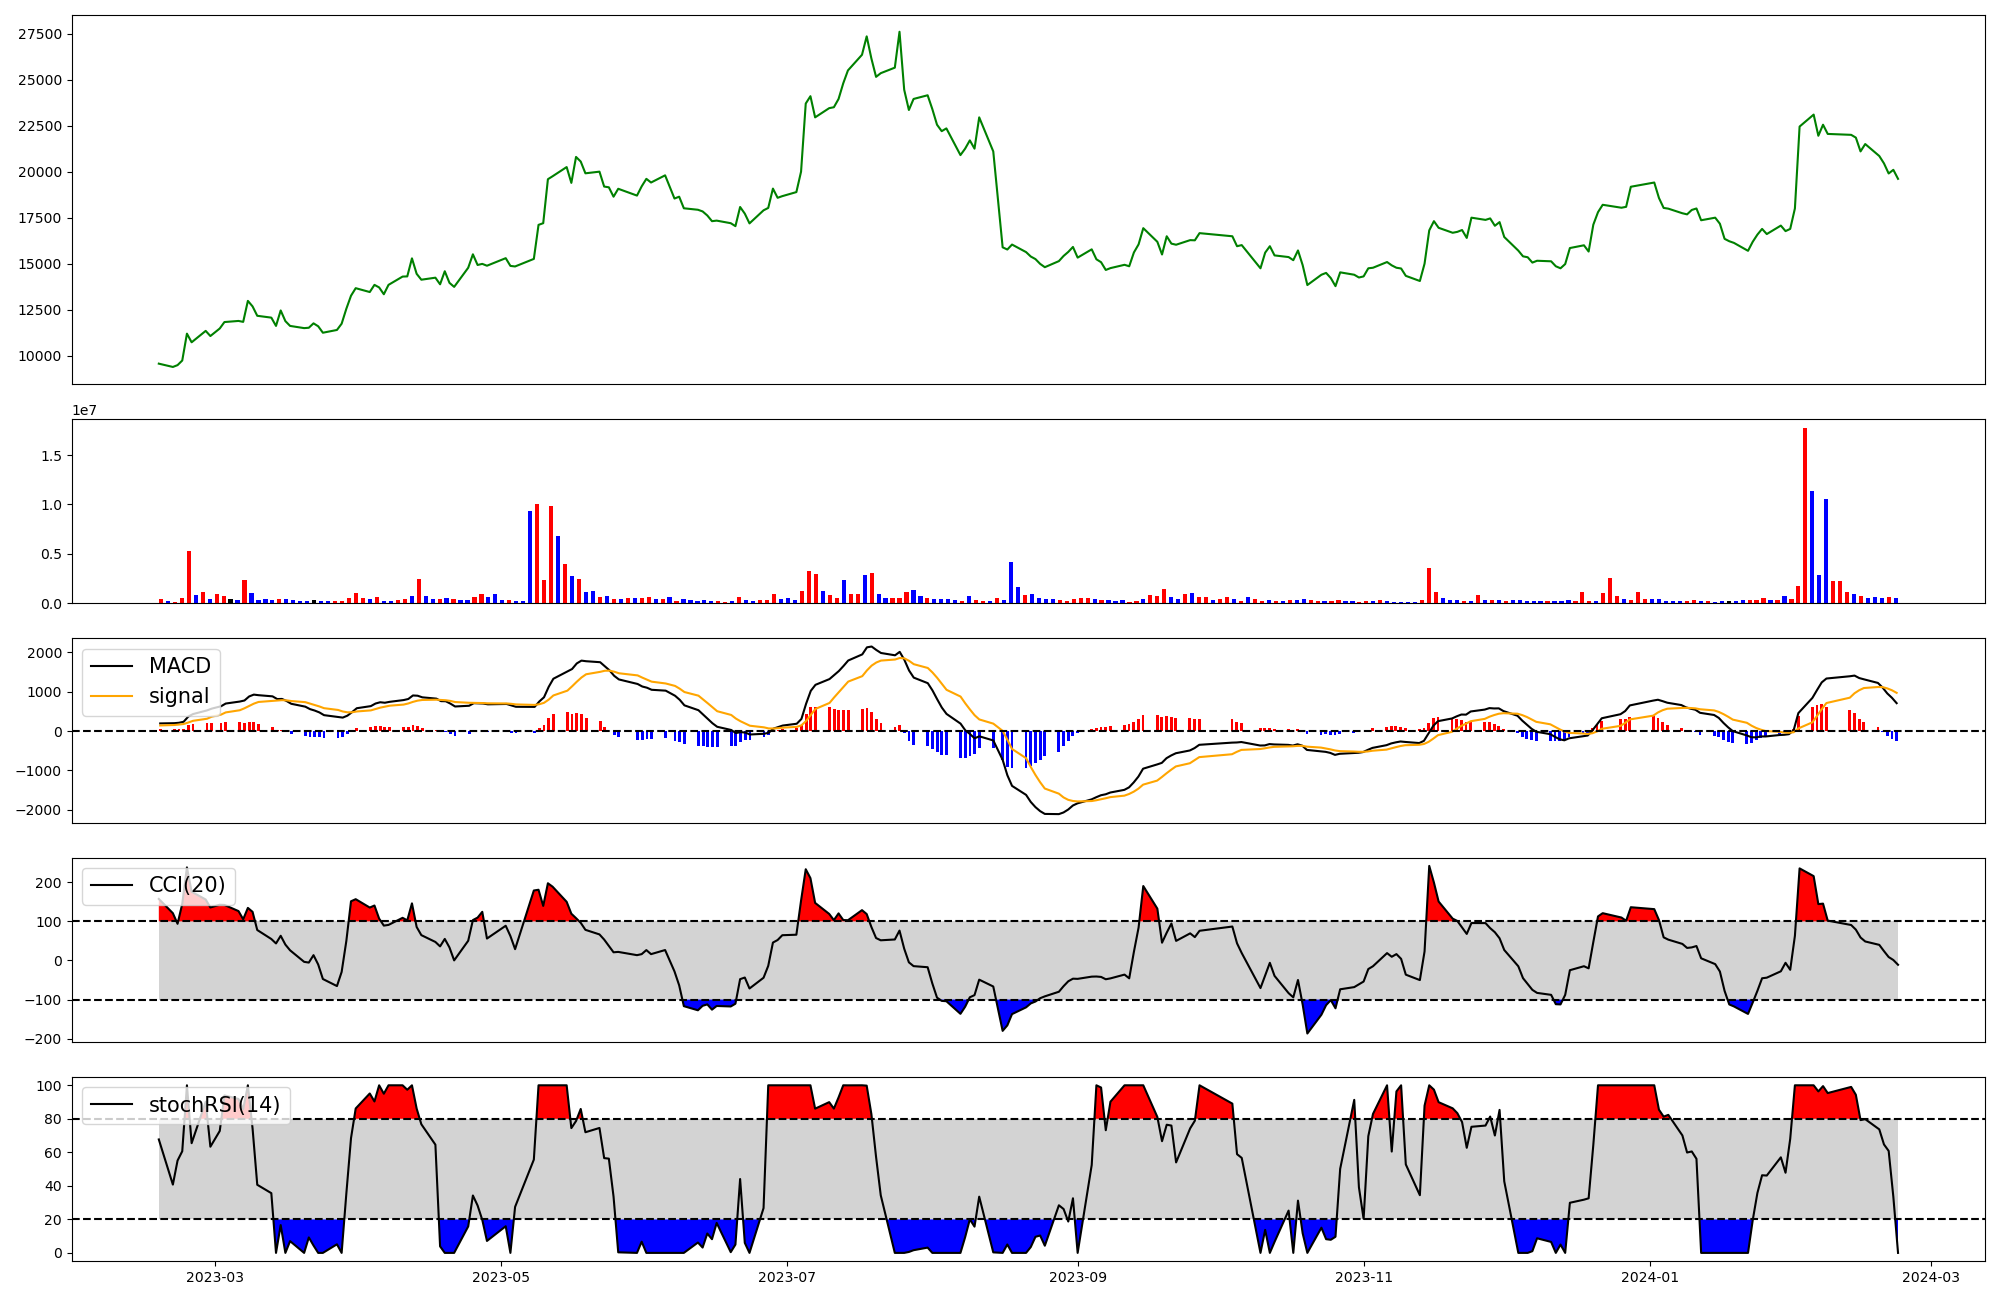This screenshot has width=2000, height=1300.
Task: Click the tallest red volume bar
Action: point(1805,515)
